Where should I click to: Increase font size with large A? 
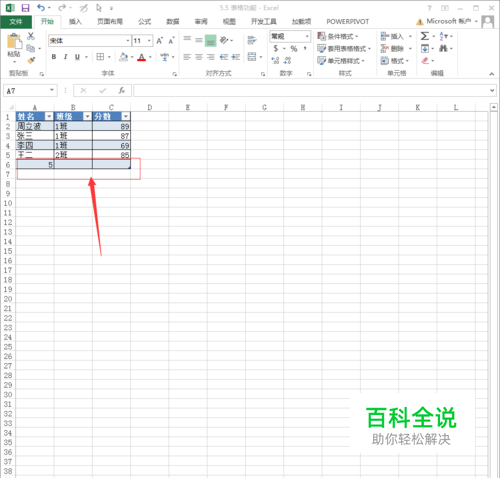click(159, 41)
